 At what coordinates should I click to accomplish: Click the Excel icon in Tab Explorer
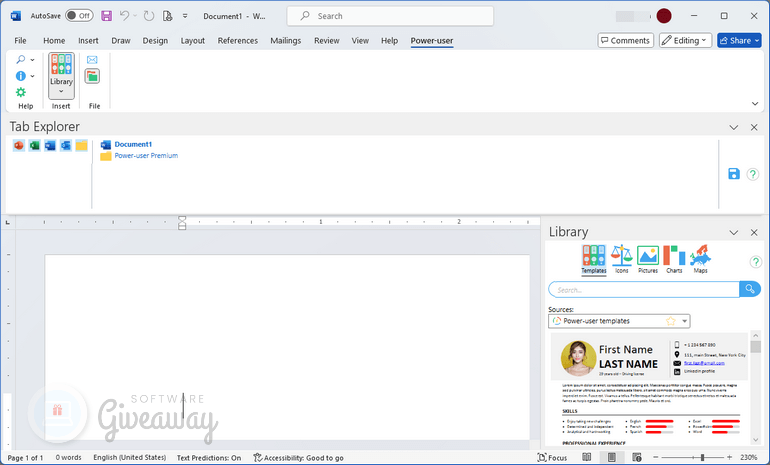(34, 145)
